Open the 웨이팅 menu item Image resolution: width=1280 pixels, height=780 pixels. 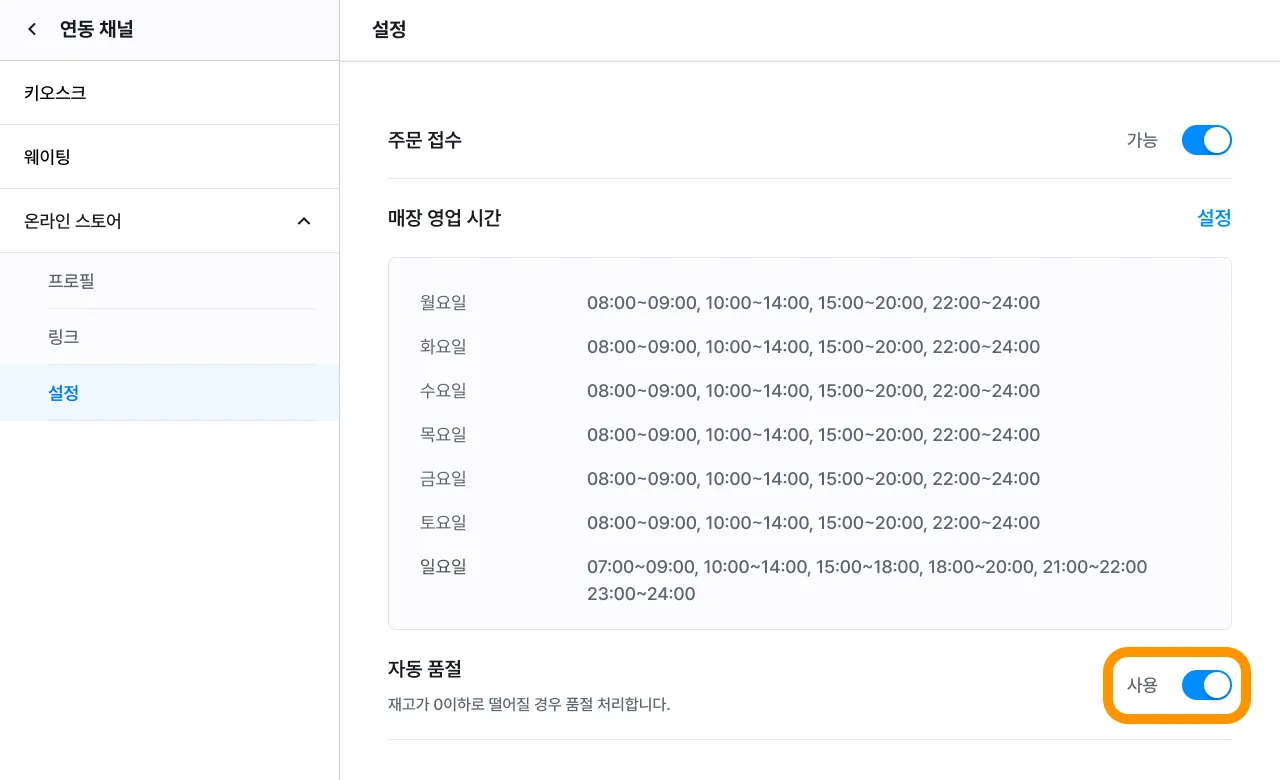pos(47,157)
